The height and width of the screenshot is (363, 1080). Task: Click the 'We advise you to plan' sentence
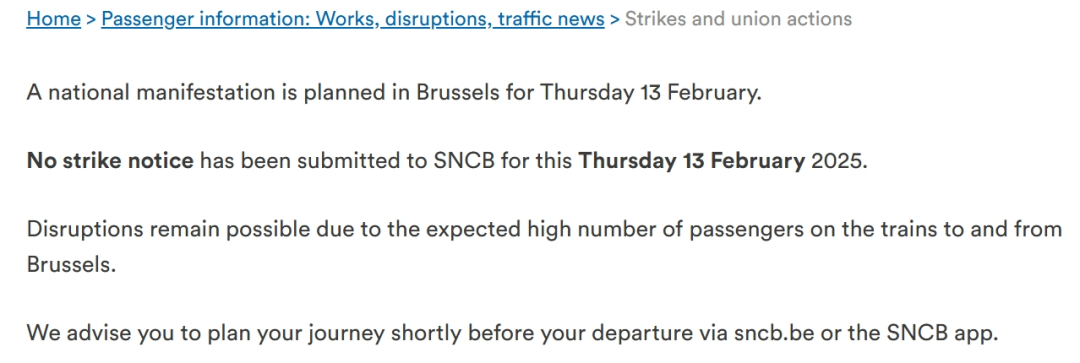tap(512, 333)
